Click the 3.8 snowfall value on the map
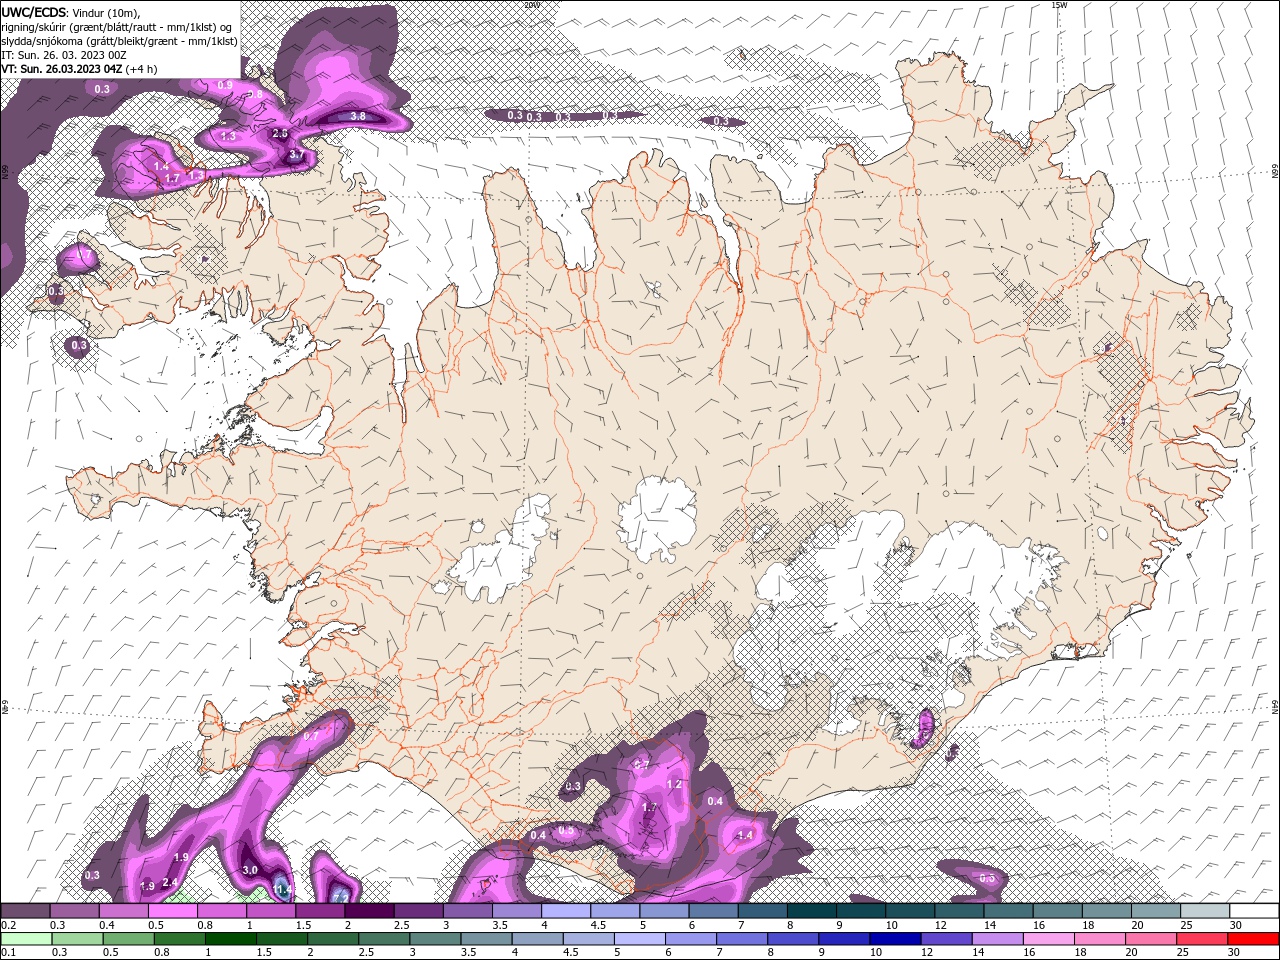This screenshot has width=1280, height=960. click(358, 117)
